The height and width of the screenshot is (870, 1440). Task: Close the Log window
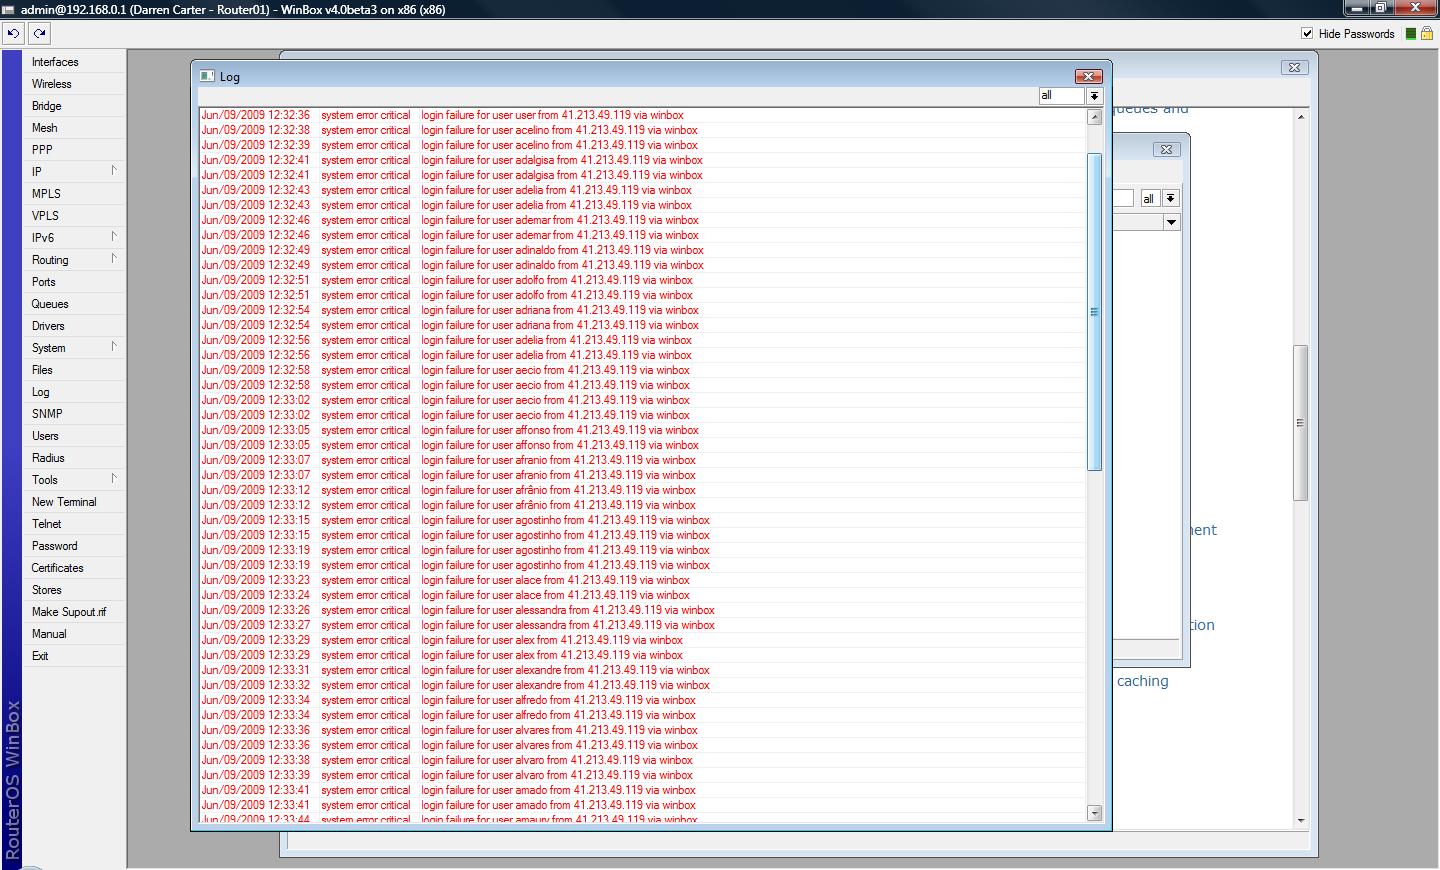click(1088, 76)
